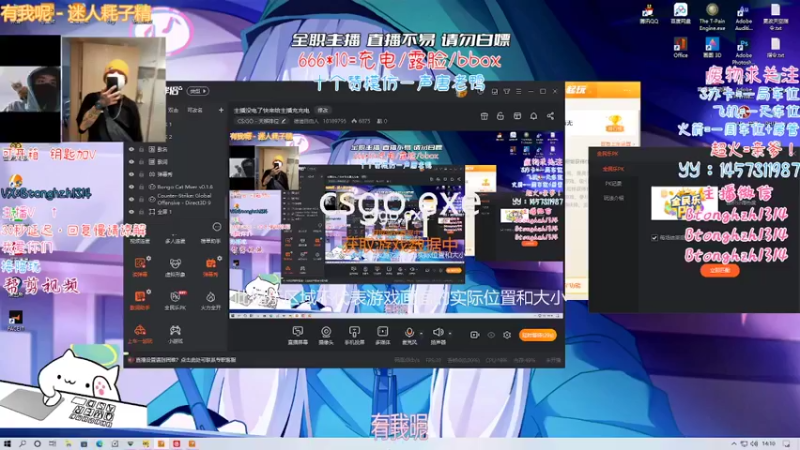The width and height of the screenshot is (800, 450).
Task: Mute the microphone in the bottom bar
Action: (409, 333)
